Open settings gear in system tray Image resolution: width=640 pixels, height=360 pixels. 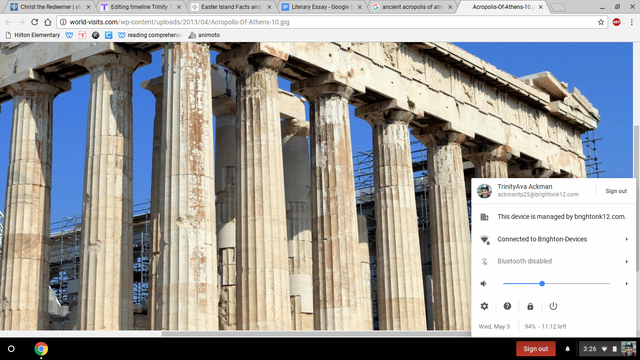click(x=484, y=306)
